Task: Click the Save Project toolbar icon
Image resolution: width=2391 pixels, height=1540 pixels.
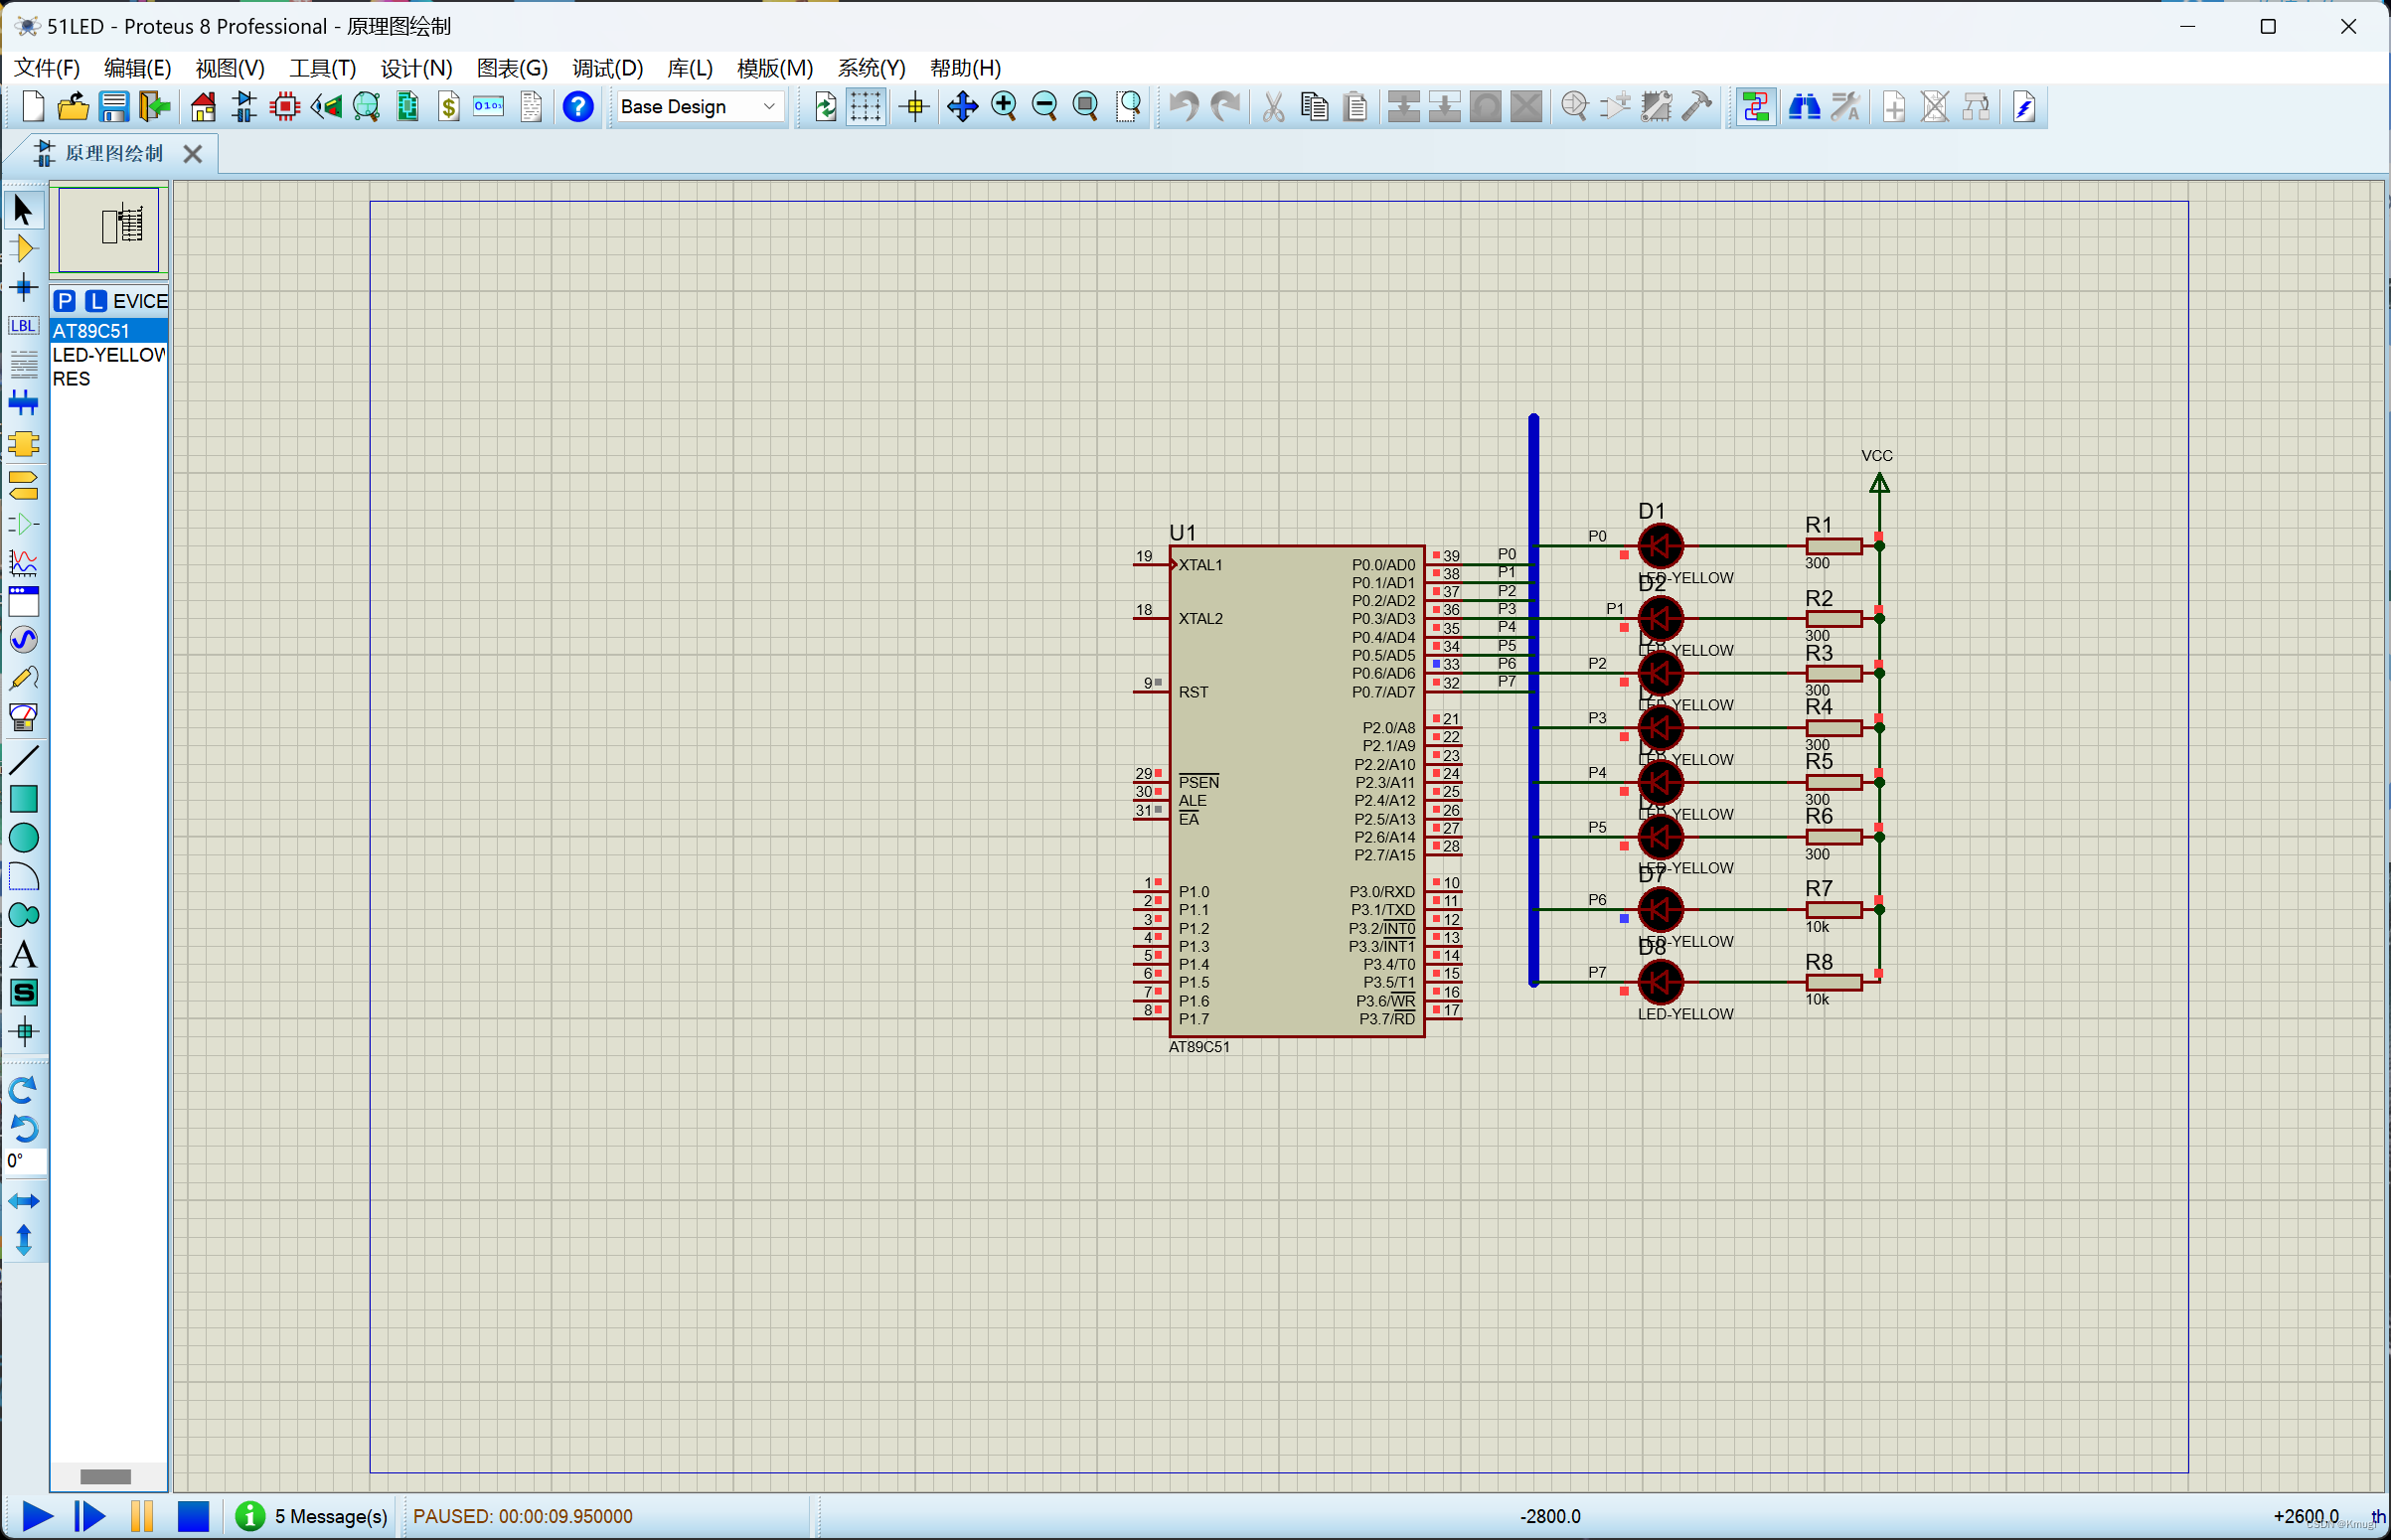Action: click(x=113, y=106)
